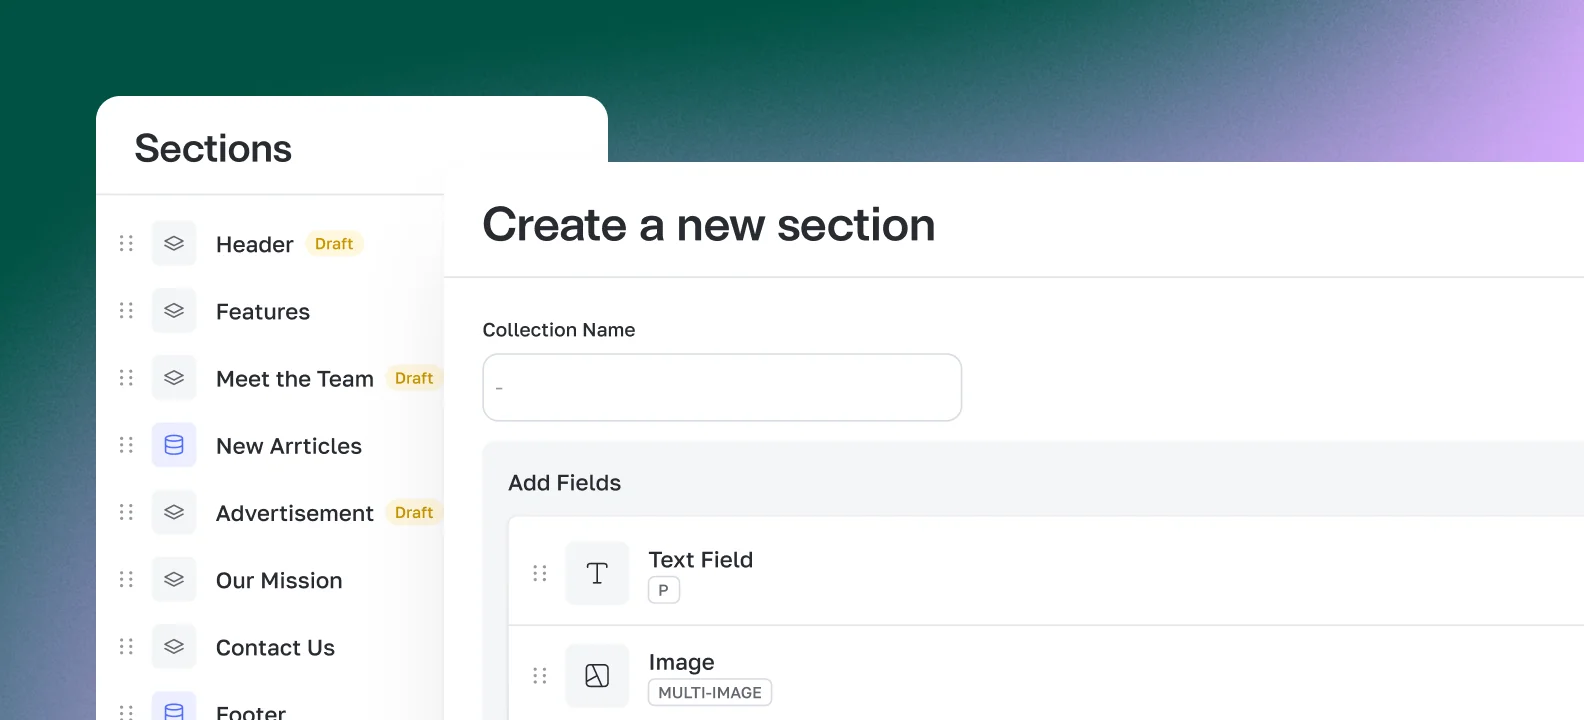This screenshot has height=720, width=1584.
Task: Click inside the Collection Name input
Action: [721, 387]
